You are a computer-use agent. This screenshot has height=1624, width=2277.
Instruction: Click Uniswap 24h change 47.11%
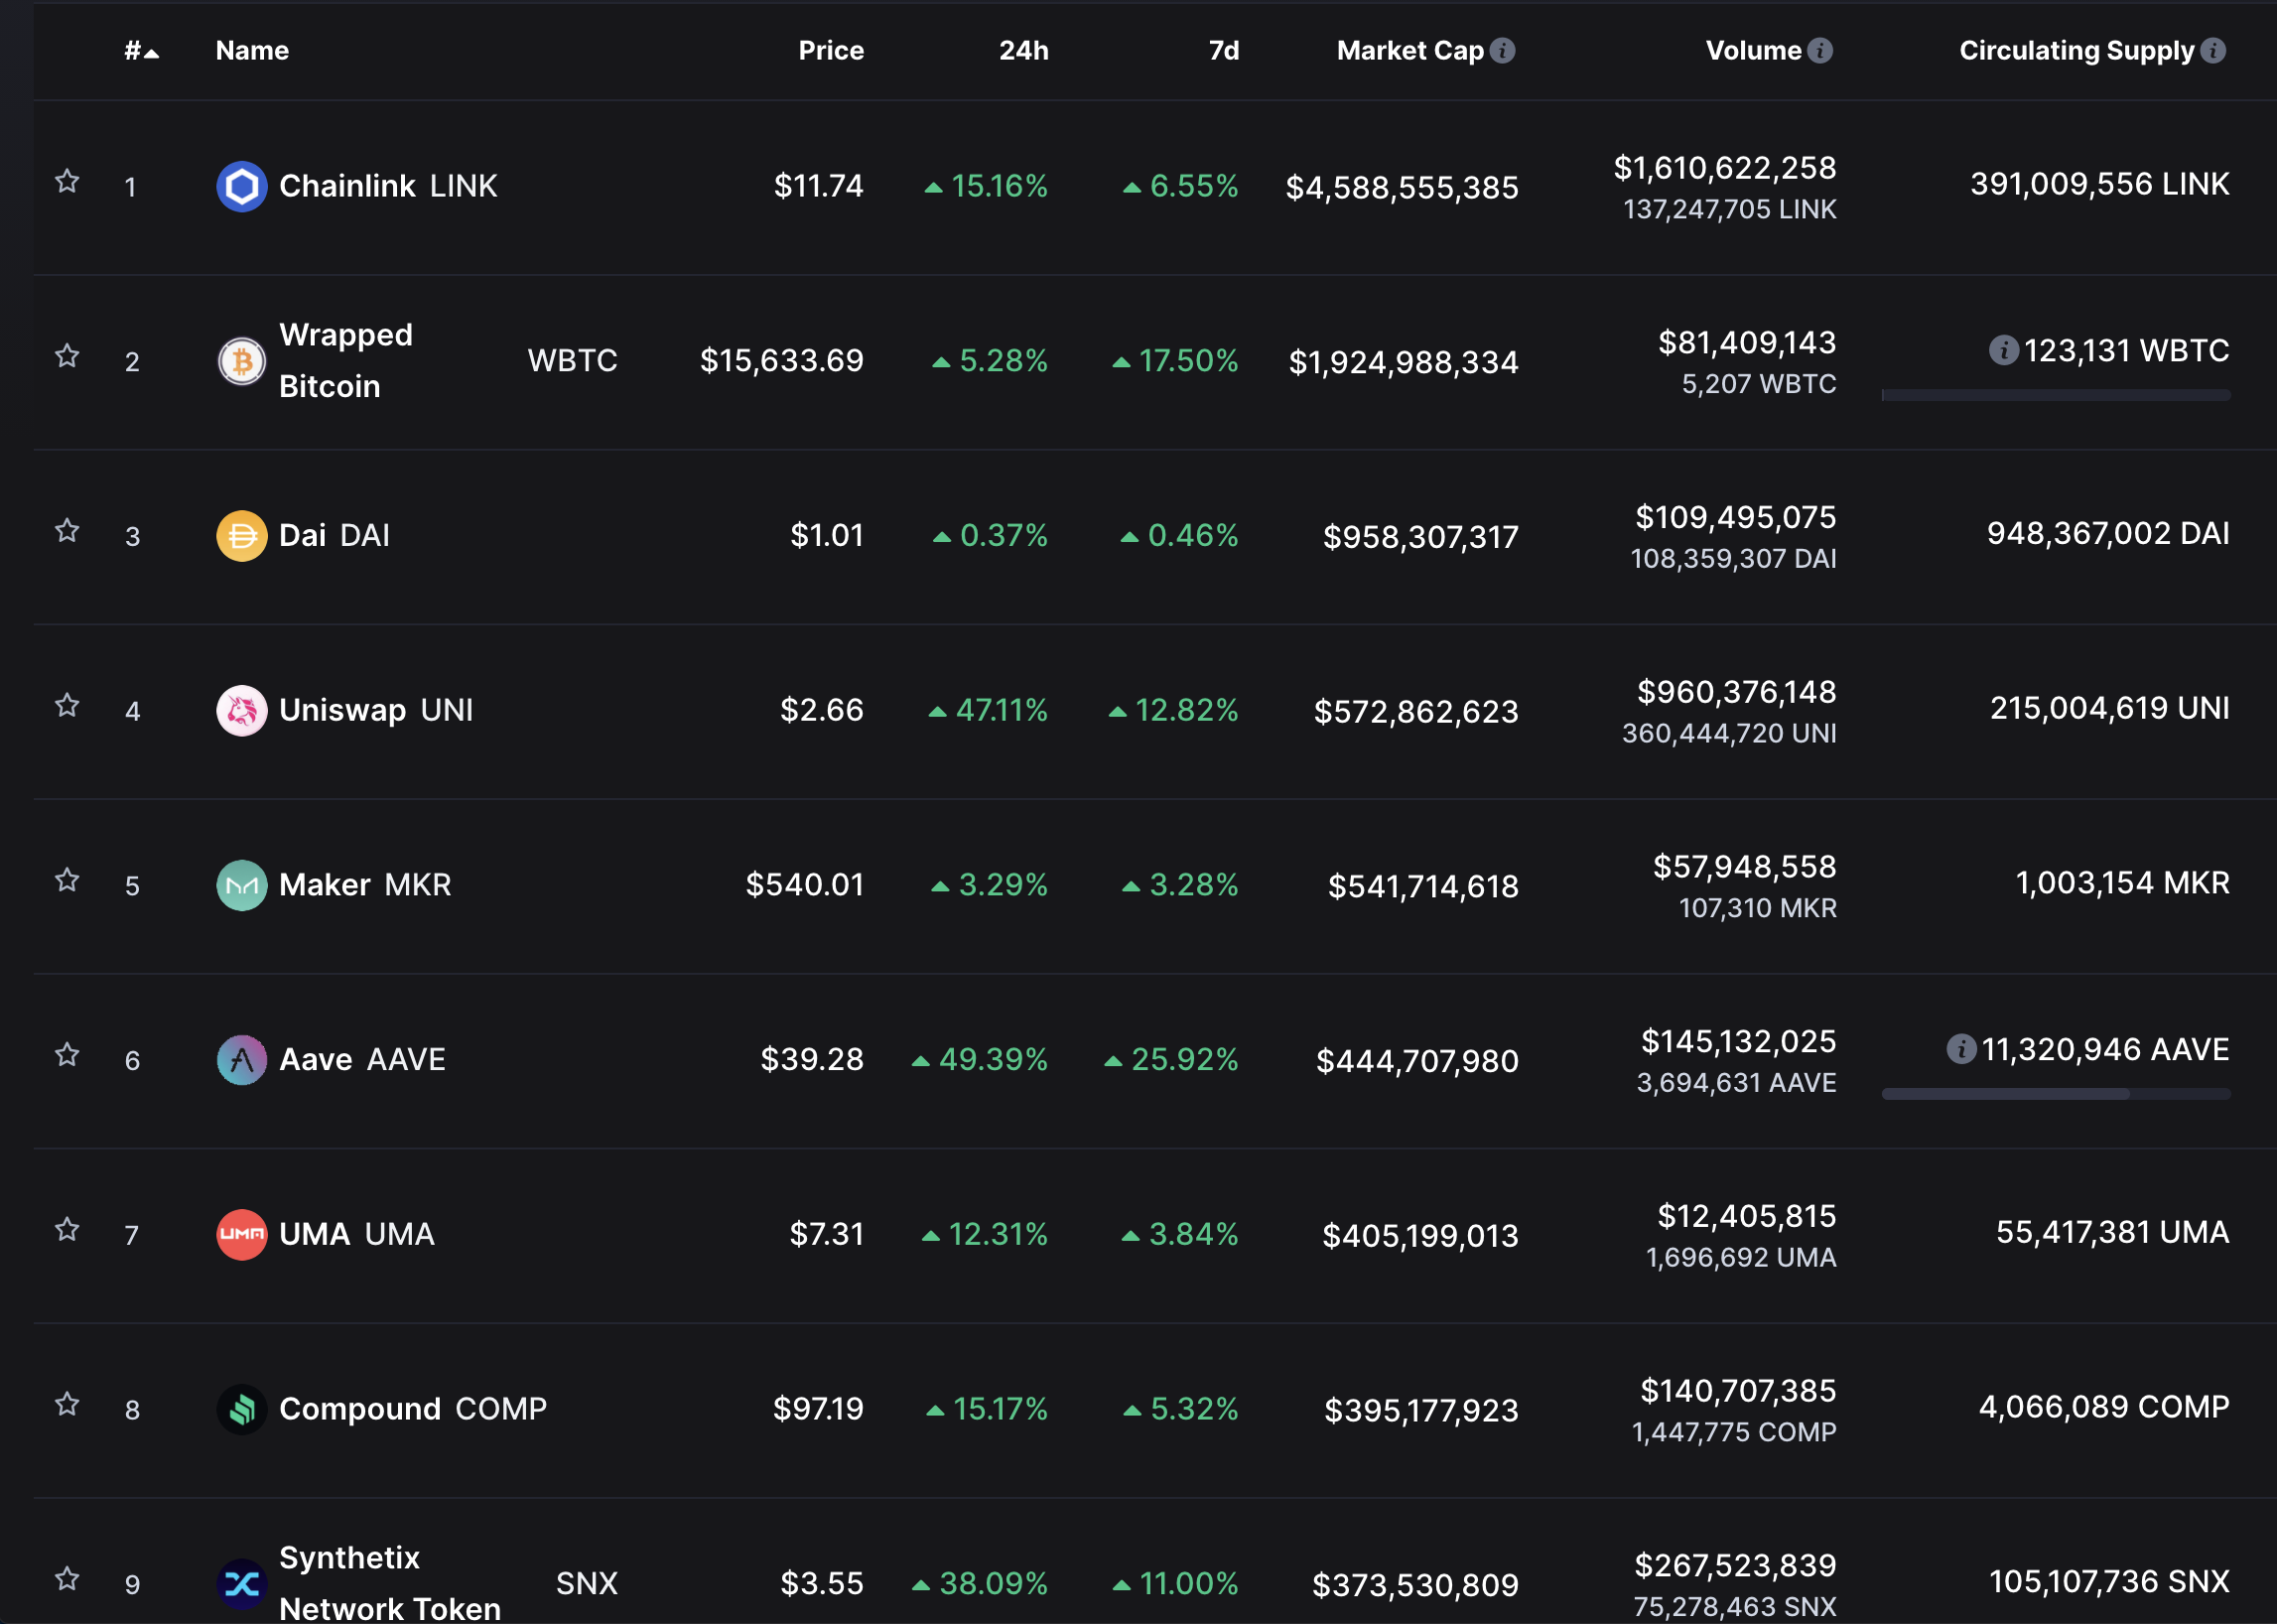tap(988, 710)
